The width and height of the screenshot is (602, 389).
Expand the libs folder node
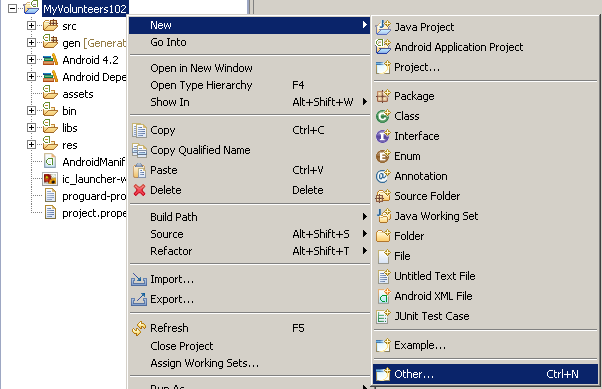tap(31, 127)
